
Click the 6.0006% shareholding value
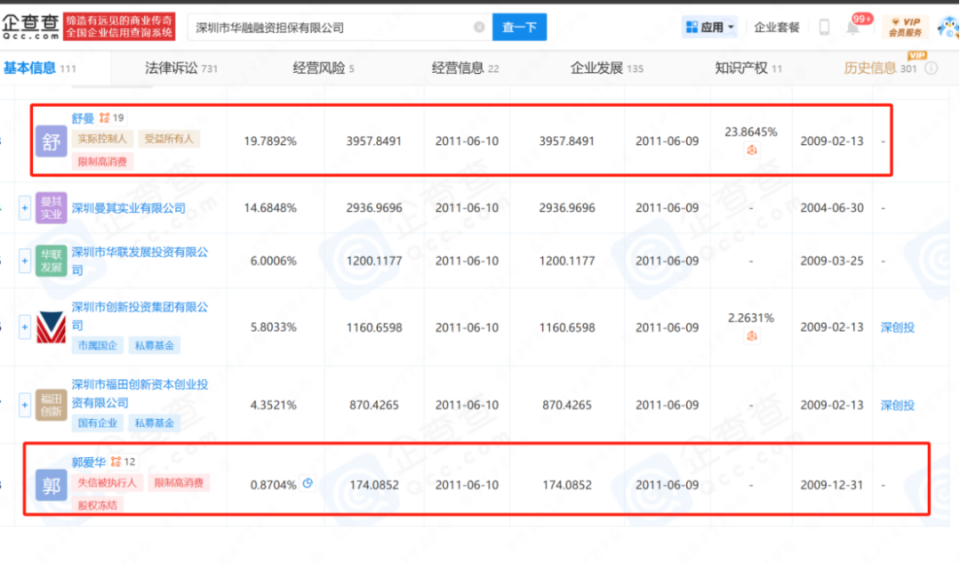(273, 261)
